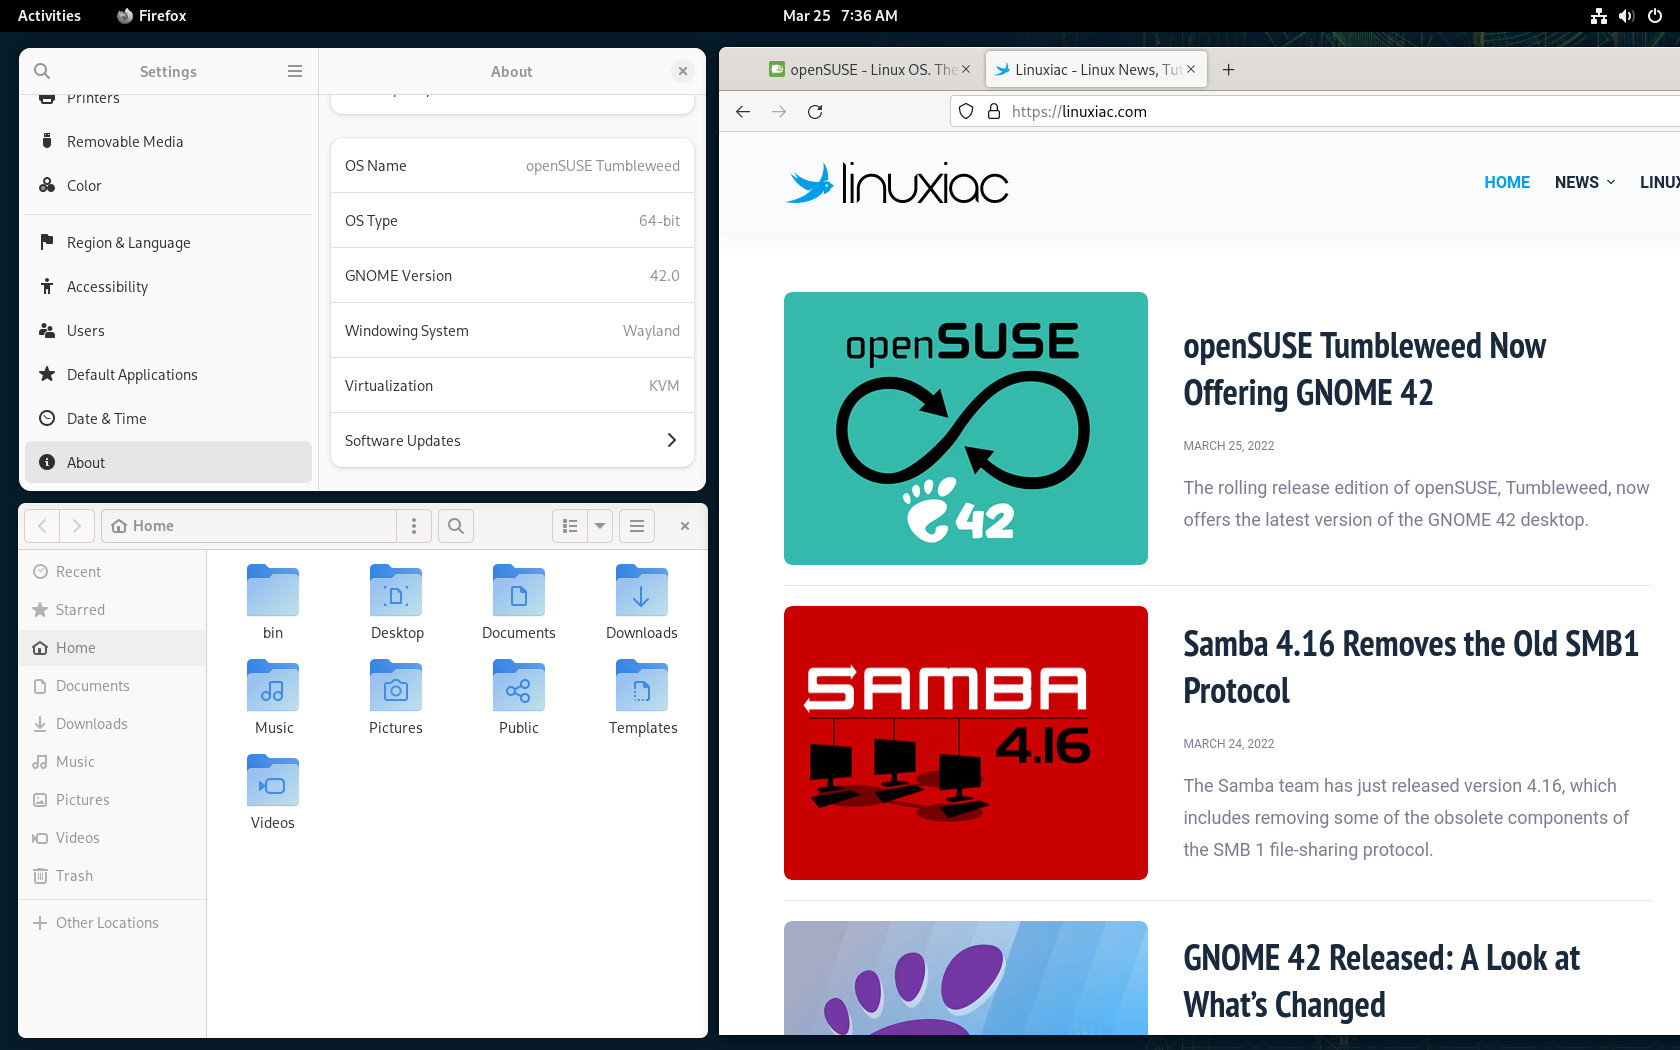Click the site security padlock icon
The image size is (1680, 1050).
click(x=994, y=112)
